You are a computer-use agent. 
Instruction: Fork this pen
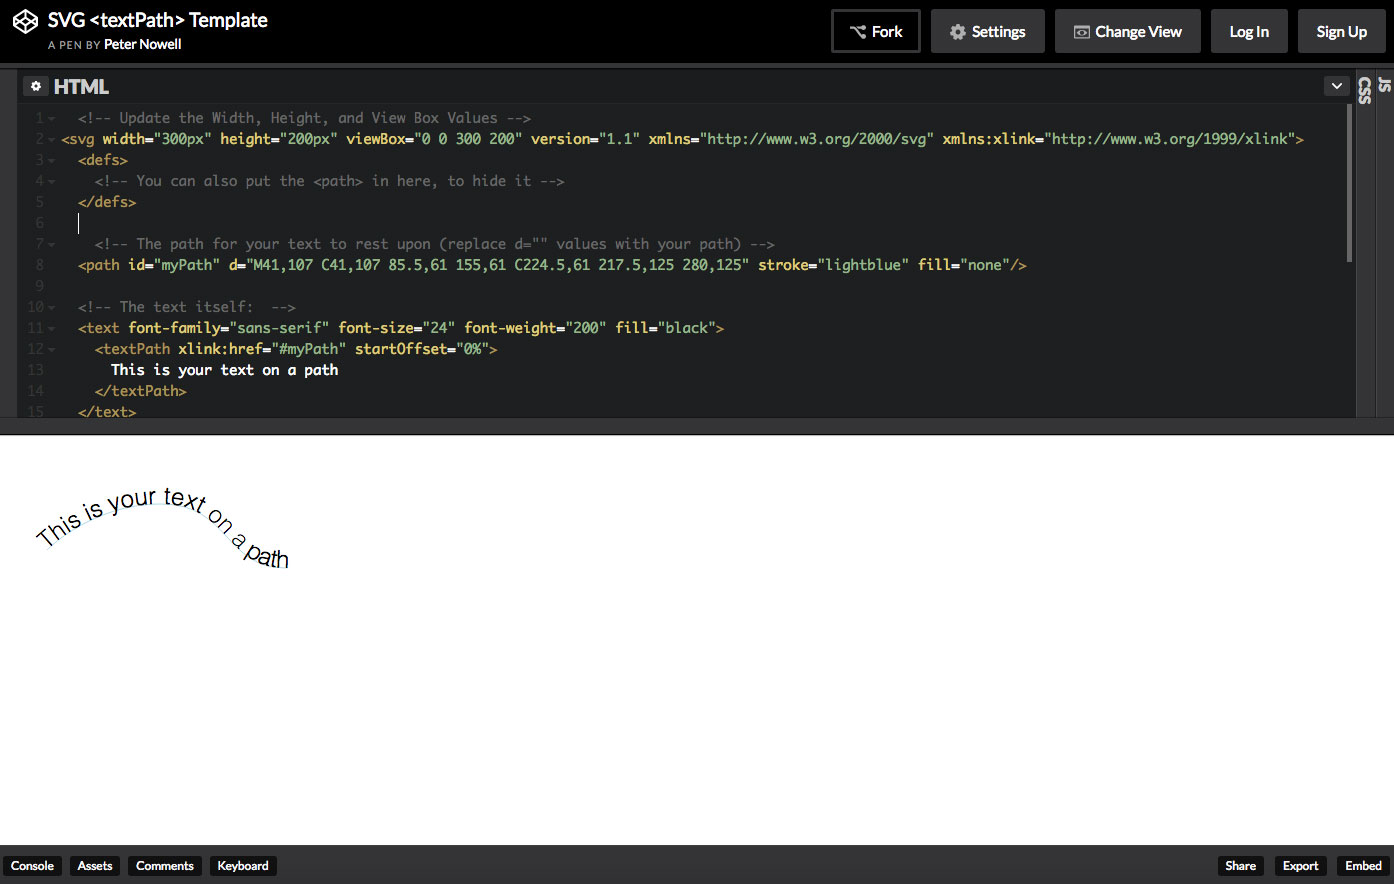point(875,32)
